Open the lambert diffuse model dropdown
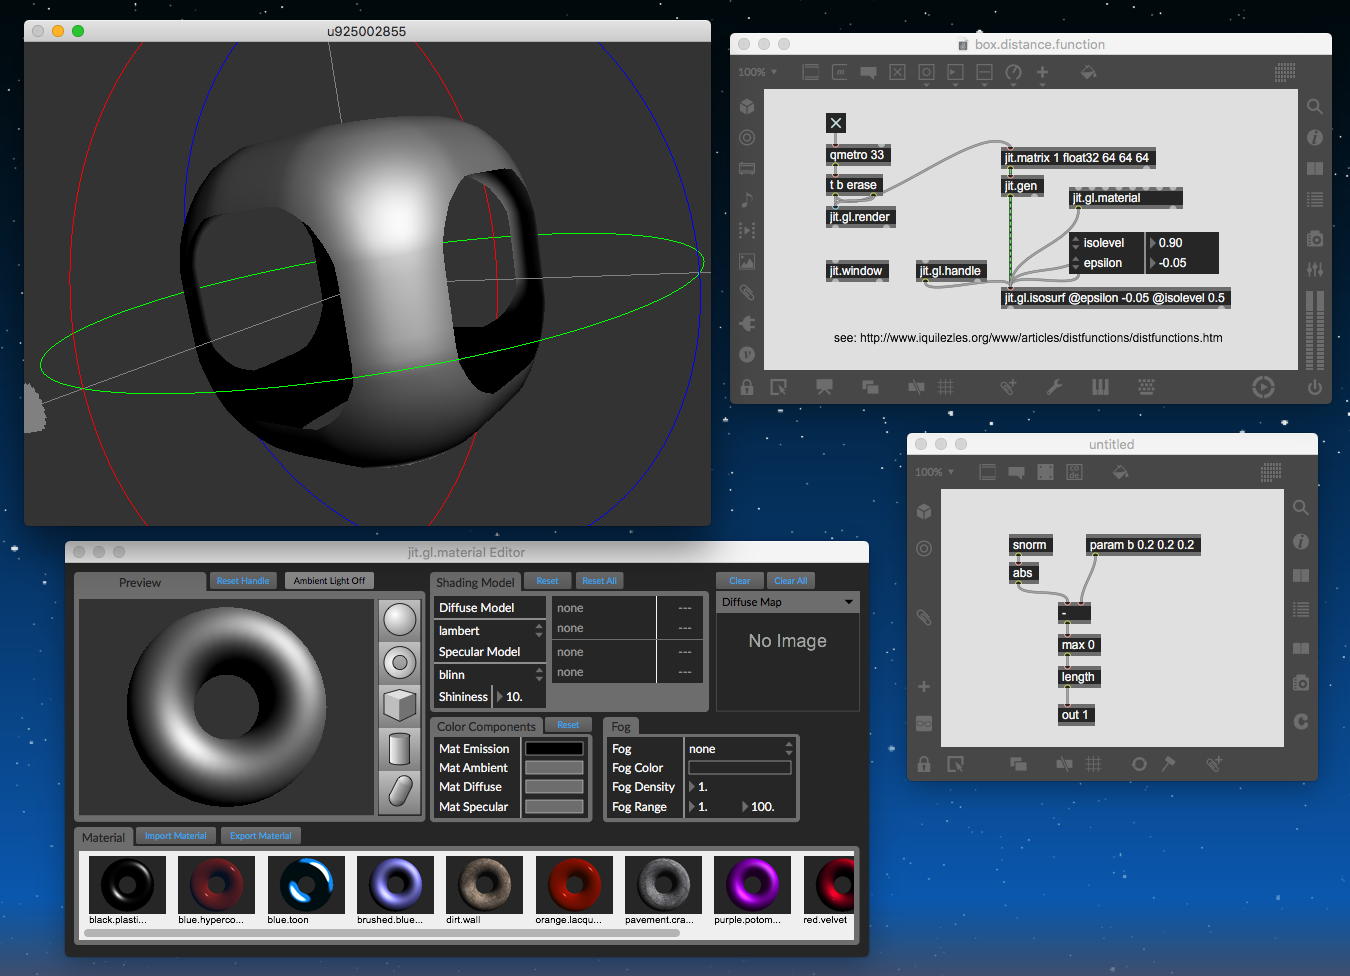 tap(490, 631)
